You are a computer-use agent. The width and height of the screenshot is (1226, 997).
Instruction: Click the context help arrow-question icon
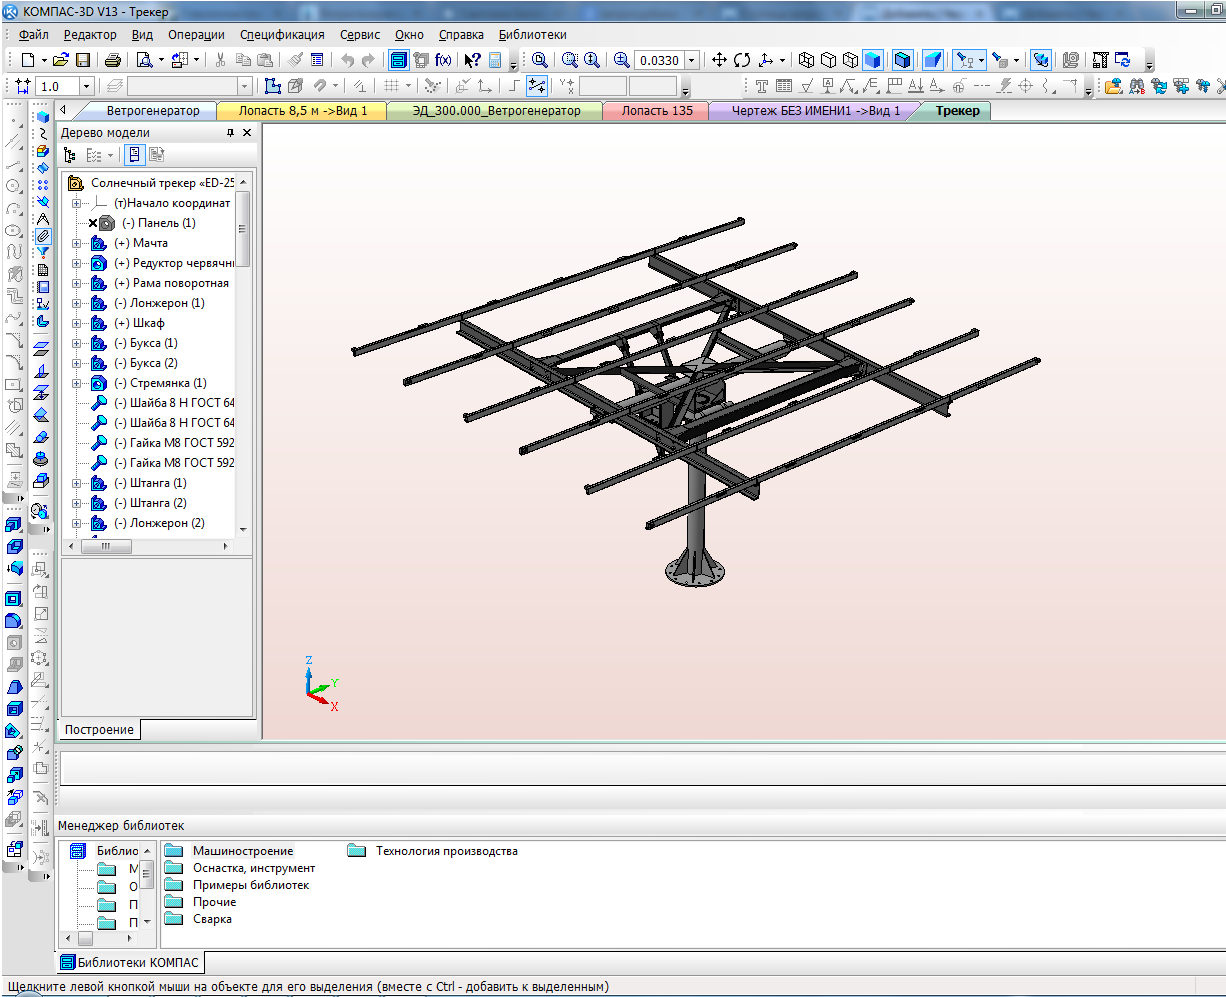(473, 60)
